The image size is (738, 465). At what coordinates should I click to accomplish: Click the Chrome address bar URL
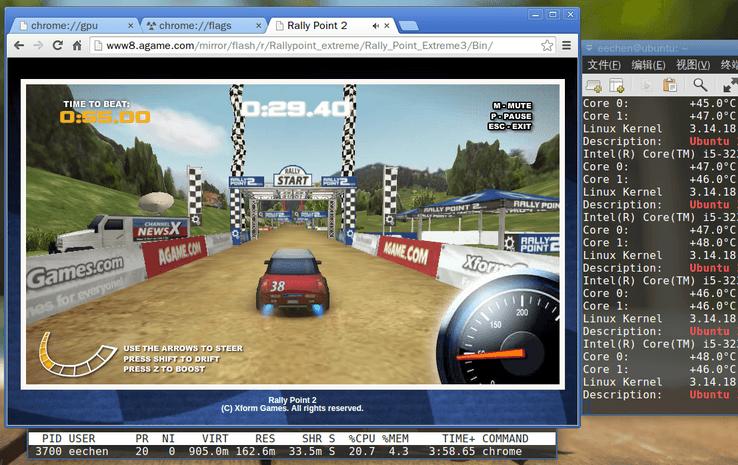(x=299, y=46)
